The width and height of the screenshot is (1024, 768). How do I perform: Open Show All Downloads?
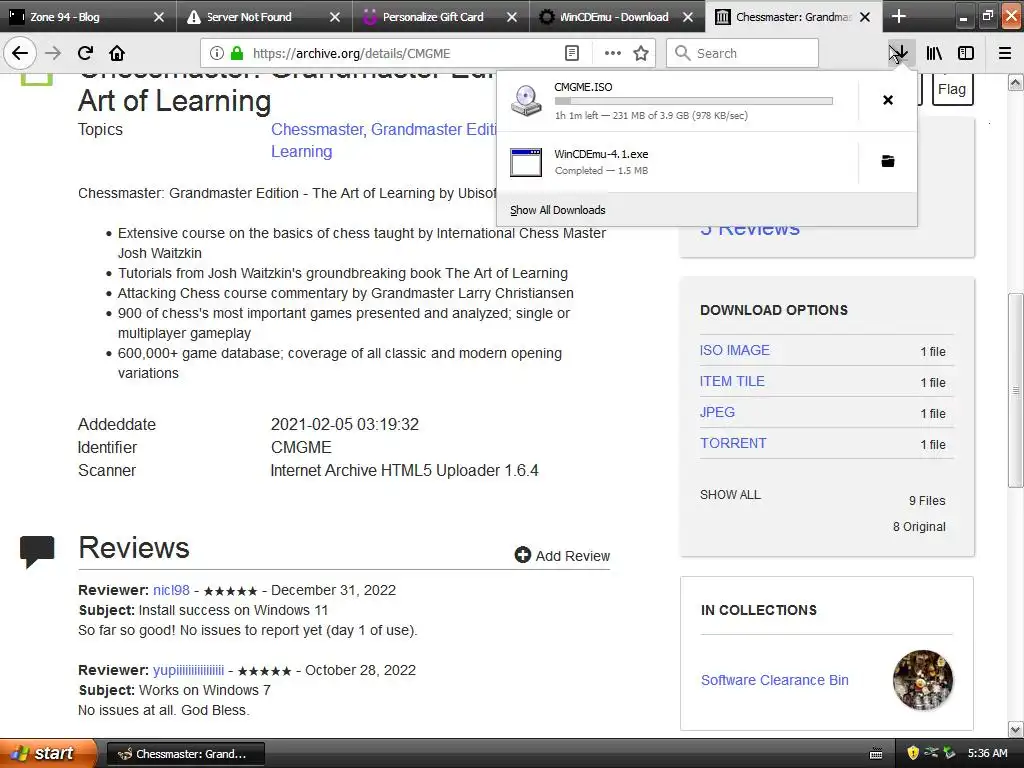[558, 210]
